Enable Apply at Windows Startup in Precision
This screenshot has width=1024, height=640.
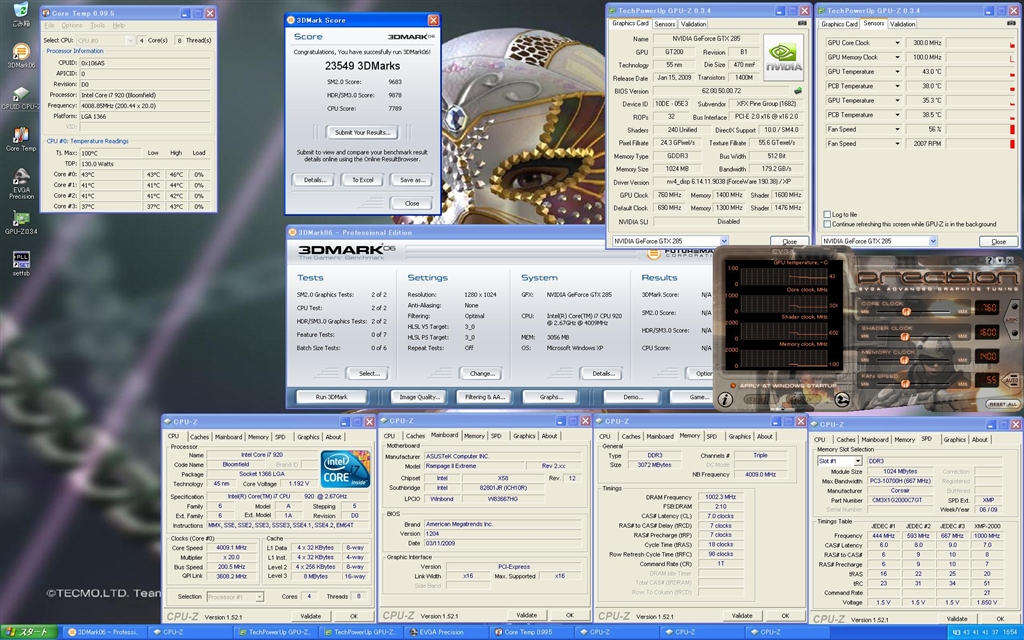coord(733,386)
